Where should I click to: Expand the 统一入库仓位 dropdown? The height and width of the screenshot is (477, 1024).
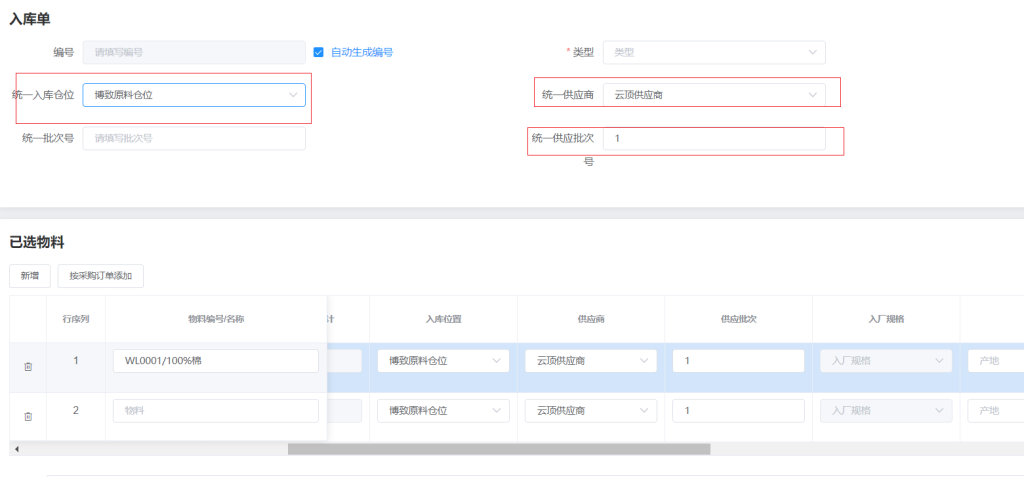pos(194,95)
